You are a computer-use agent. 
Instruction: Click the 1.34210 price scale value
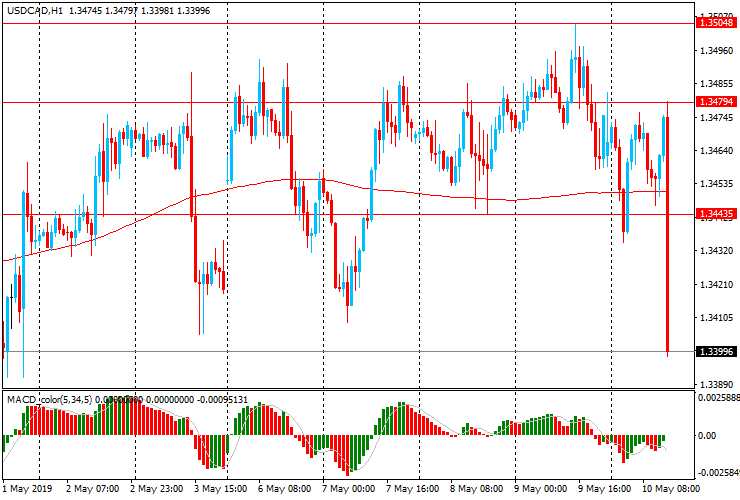[717, 284]
